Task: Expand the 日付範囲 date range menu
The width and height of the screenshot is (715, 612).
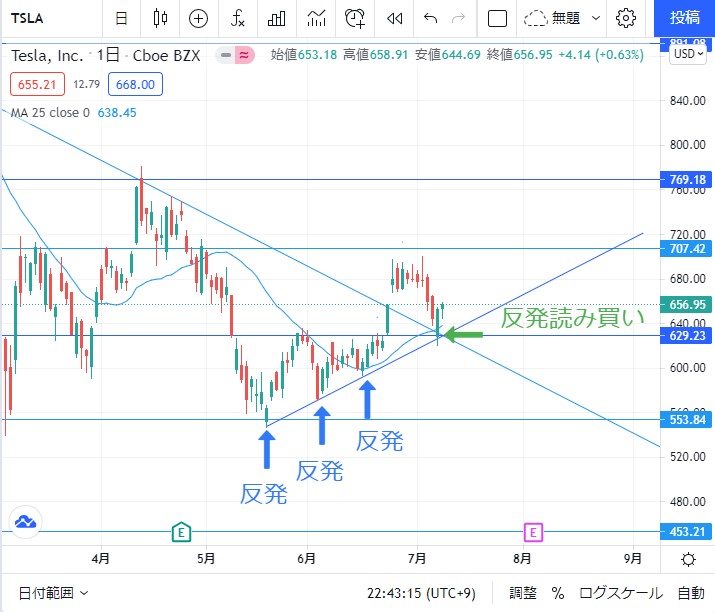Action: [x=49, y=593]
